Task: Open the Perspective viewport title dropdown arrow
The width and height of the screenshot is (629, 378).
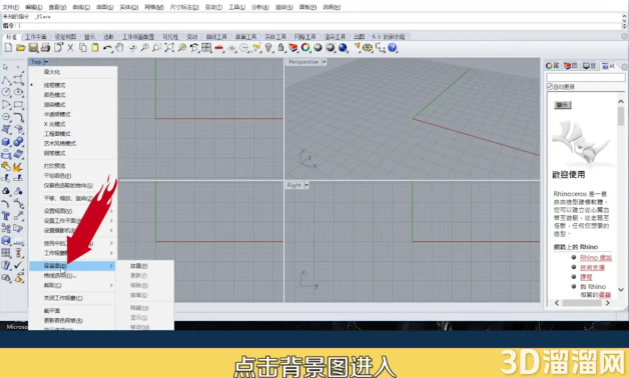Action: click(324, 62)
